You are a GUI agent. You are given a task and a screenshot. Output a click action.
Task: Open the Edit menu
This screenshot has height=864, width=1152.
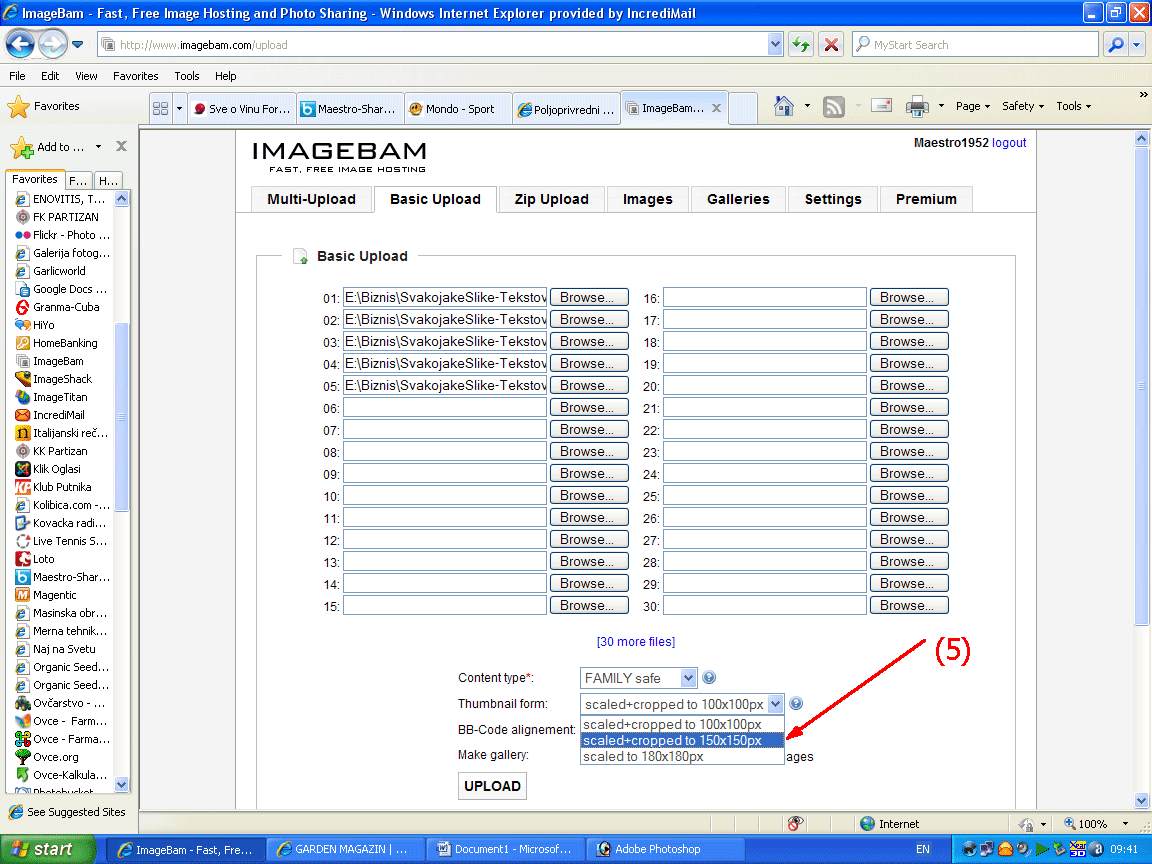coord(50,76)
